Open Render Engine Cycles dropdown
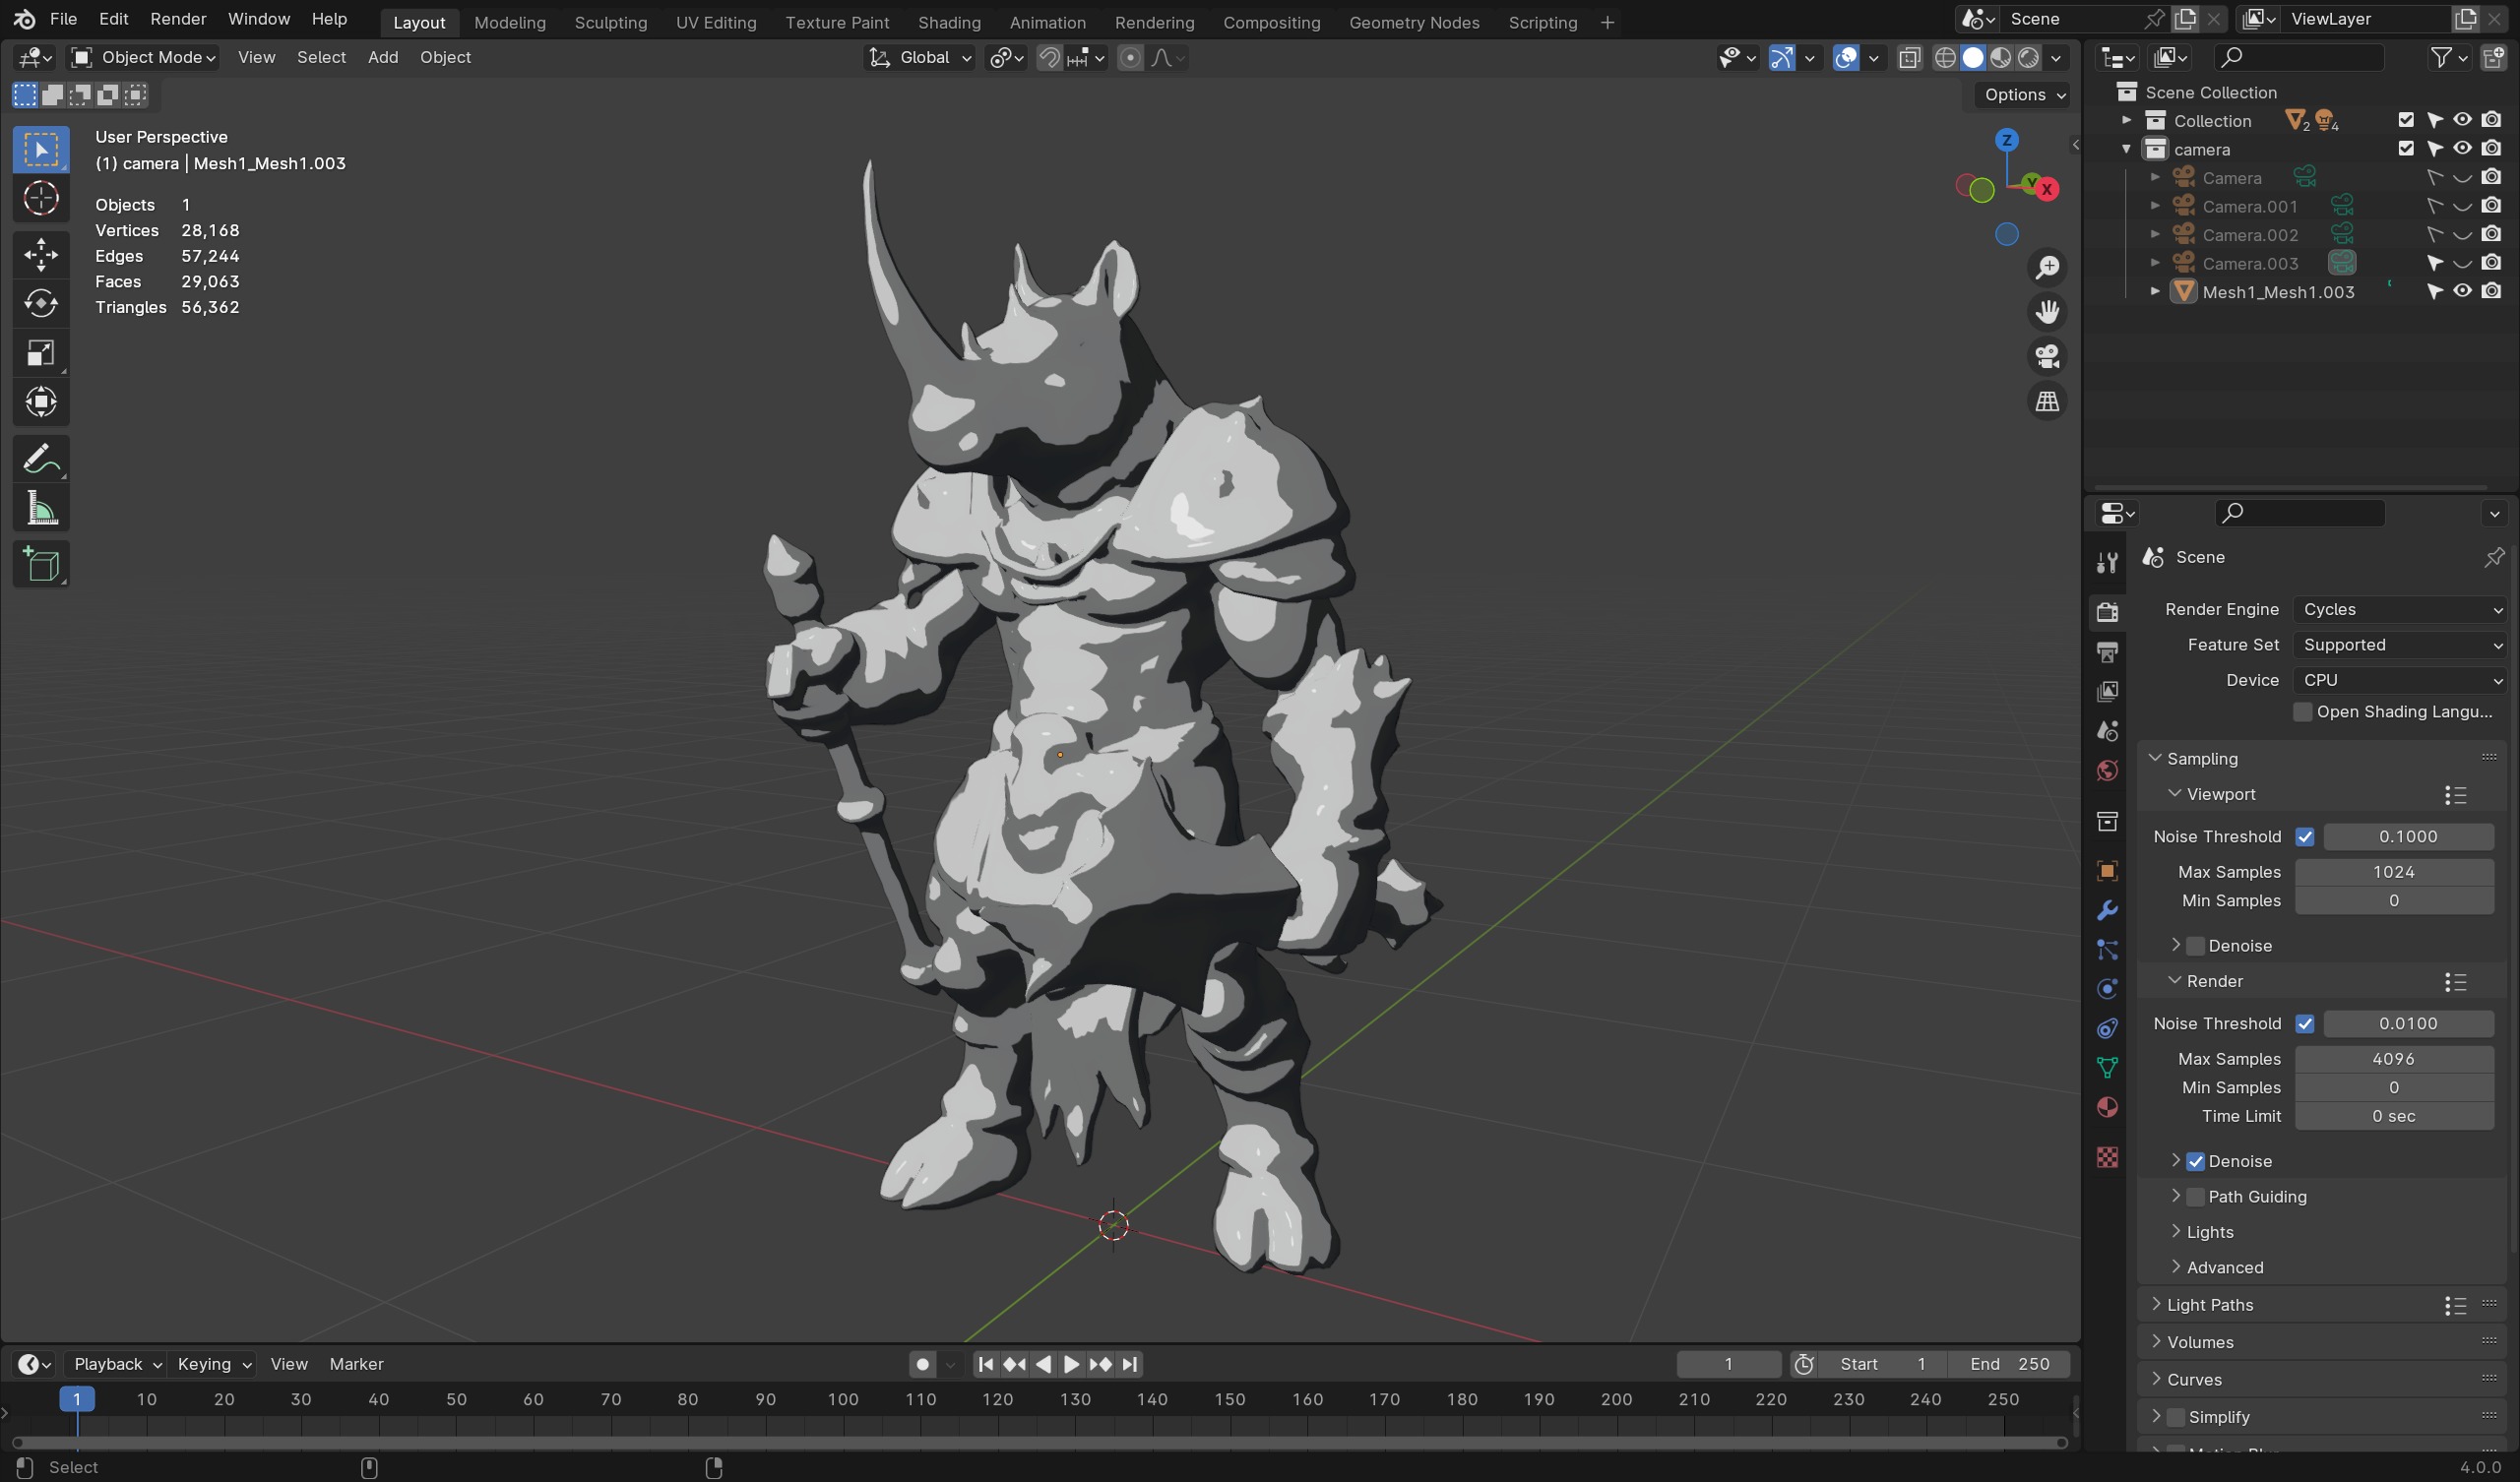This screenshot has width=2520, height=1482. 2399,609
